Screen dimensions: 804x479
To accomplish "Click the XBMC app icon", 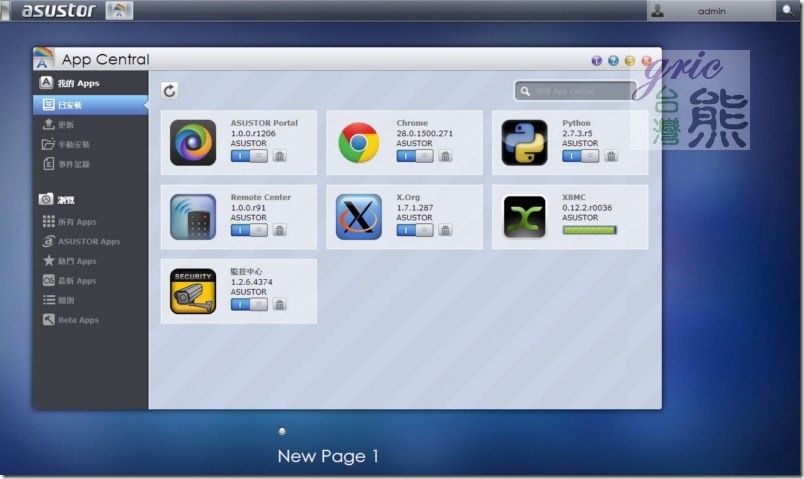I will pyautogui.click(x=524, y=217).
